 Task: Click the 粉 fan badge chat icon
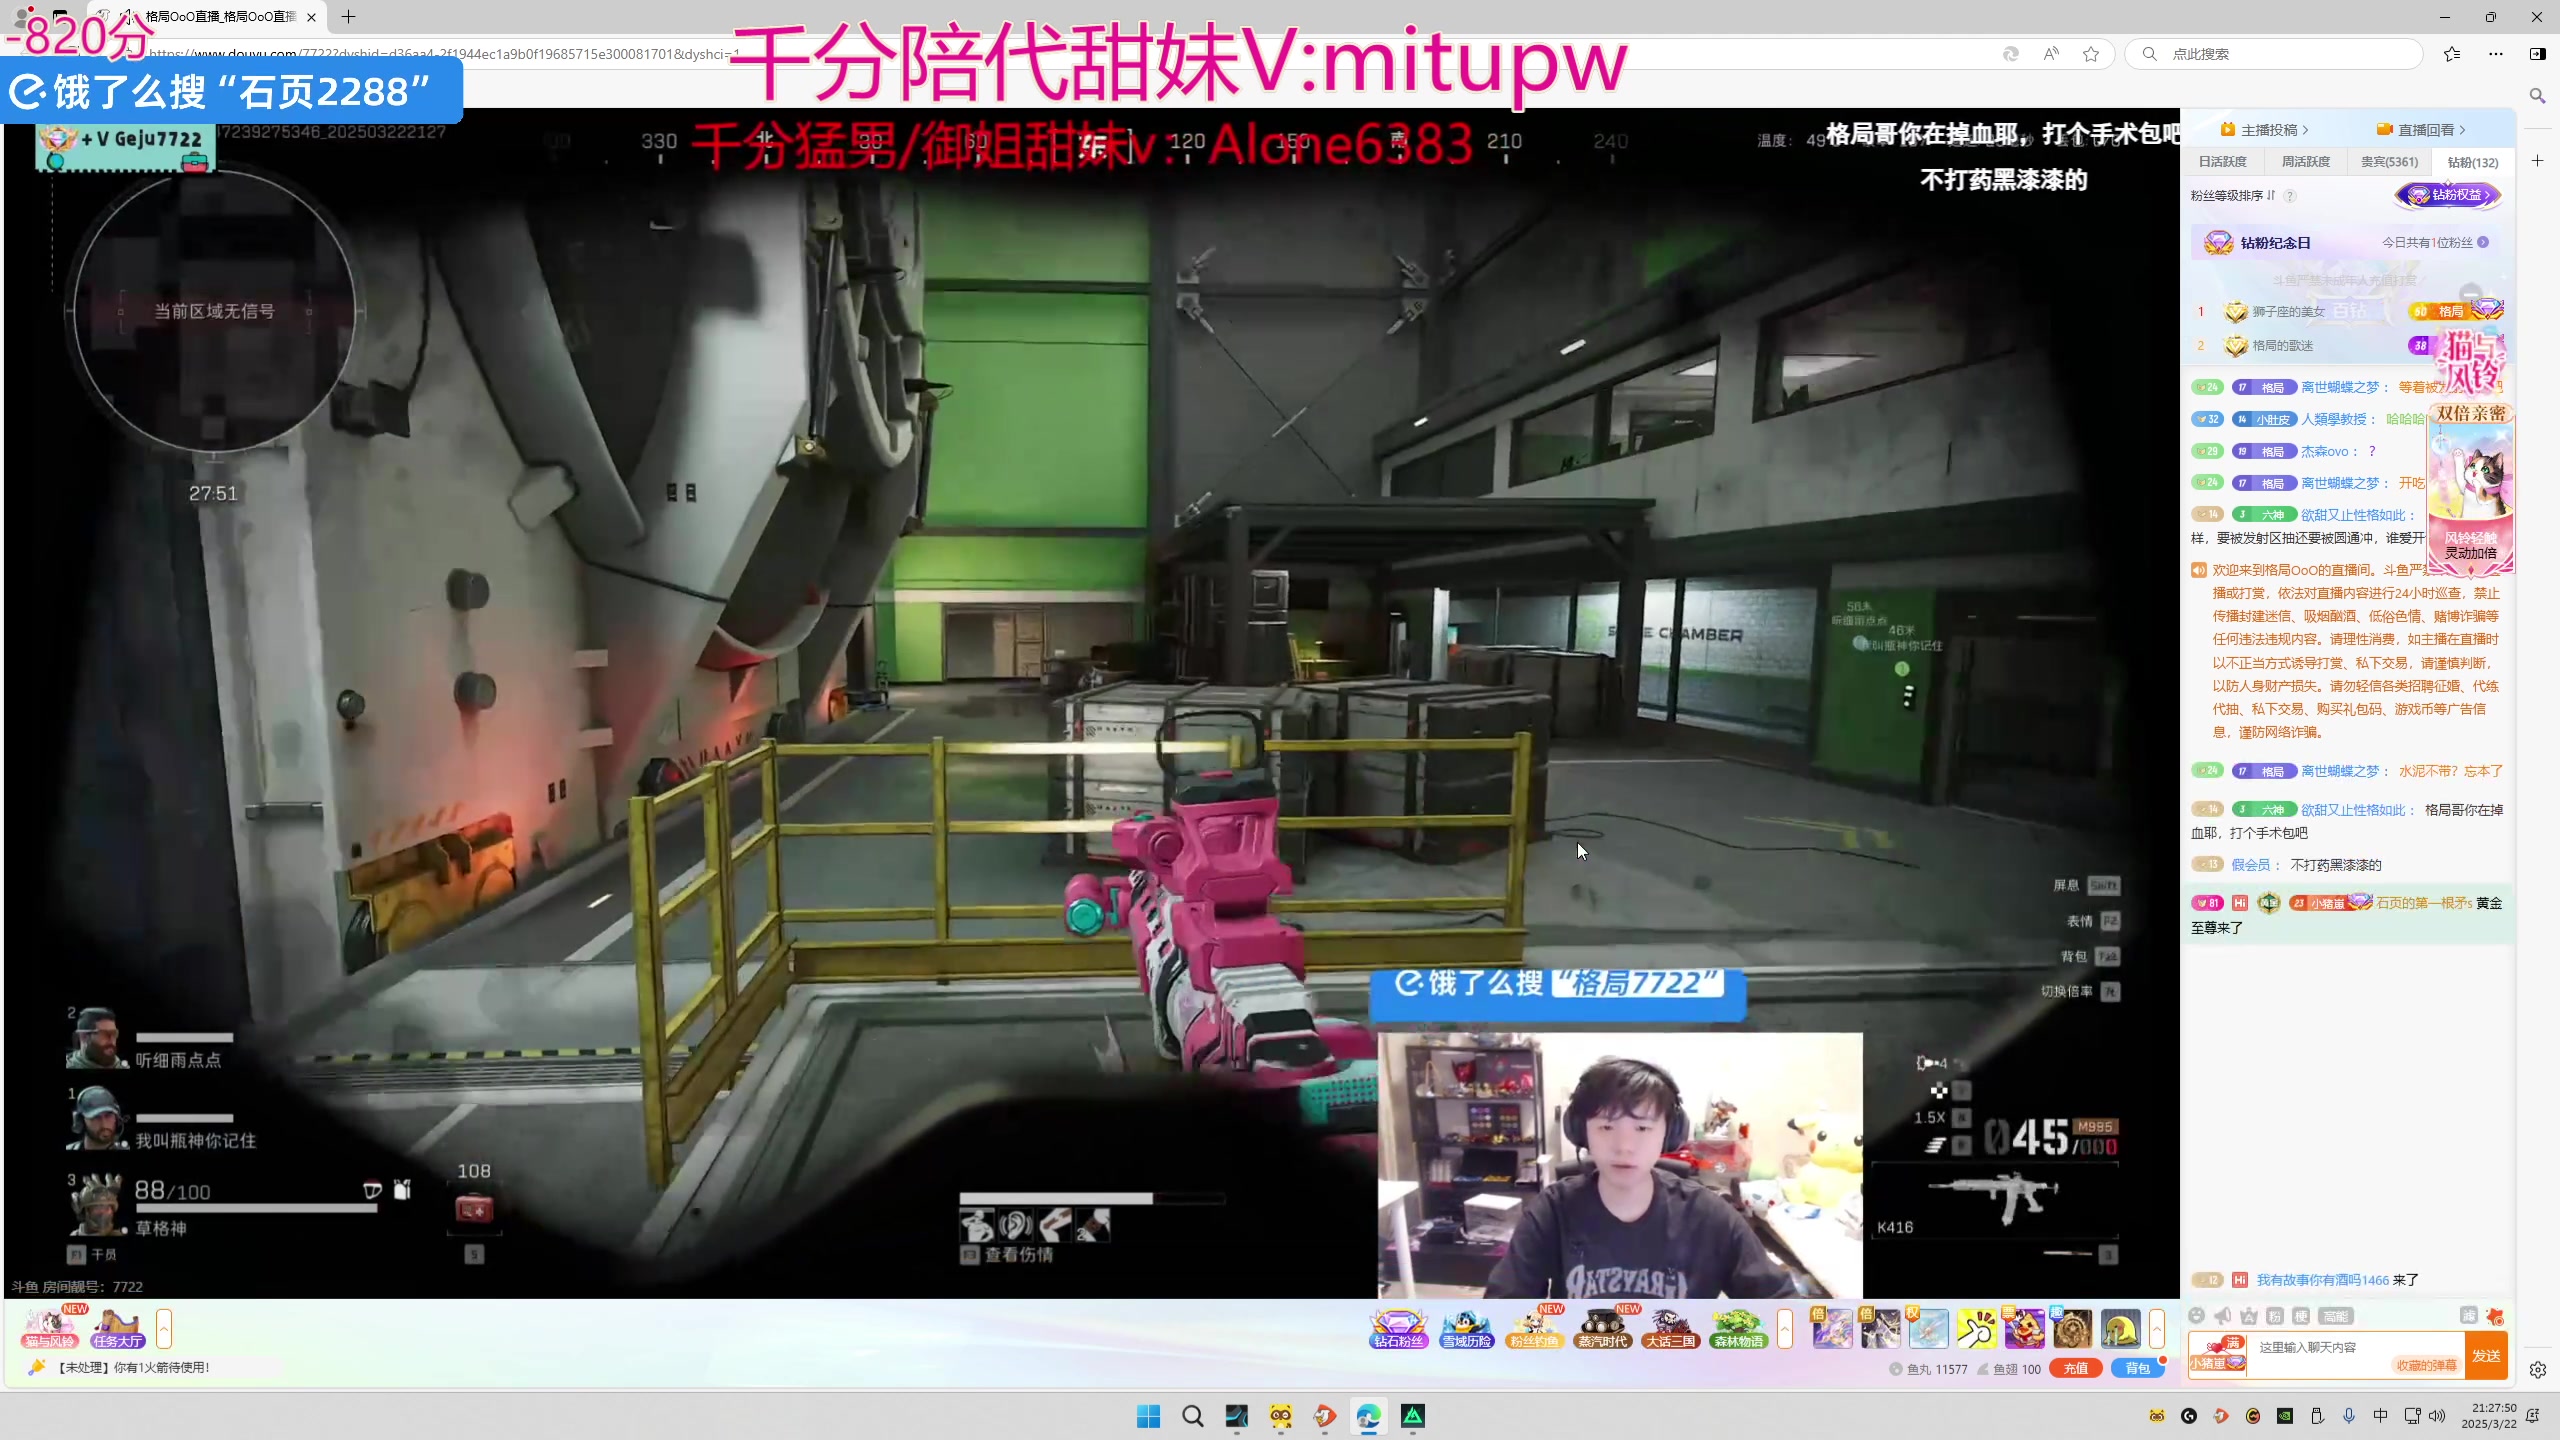pos(2275,1316)
